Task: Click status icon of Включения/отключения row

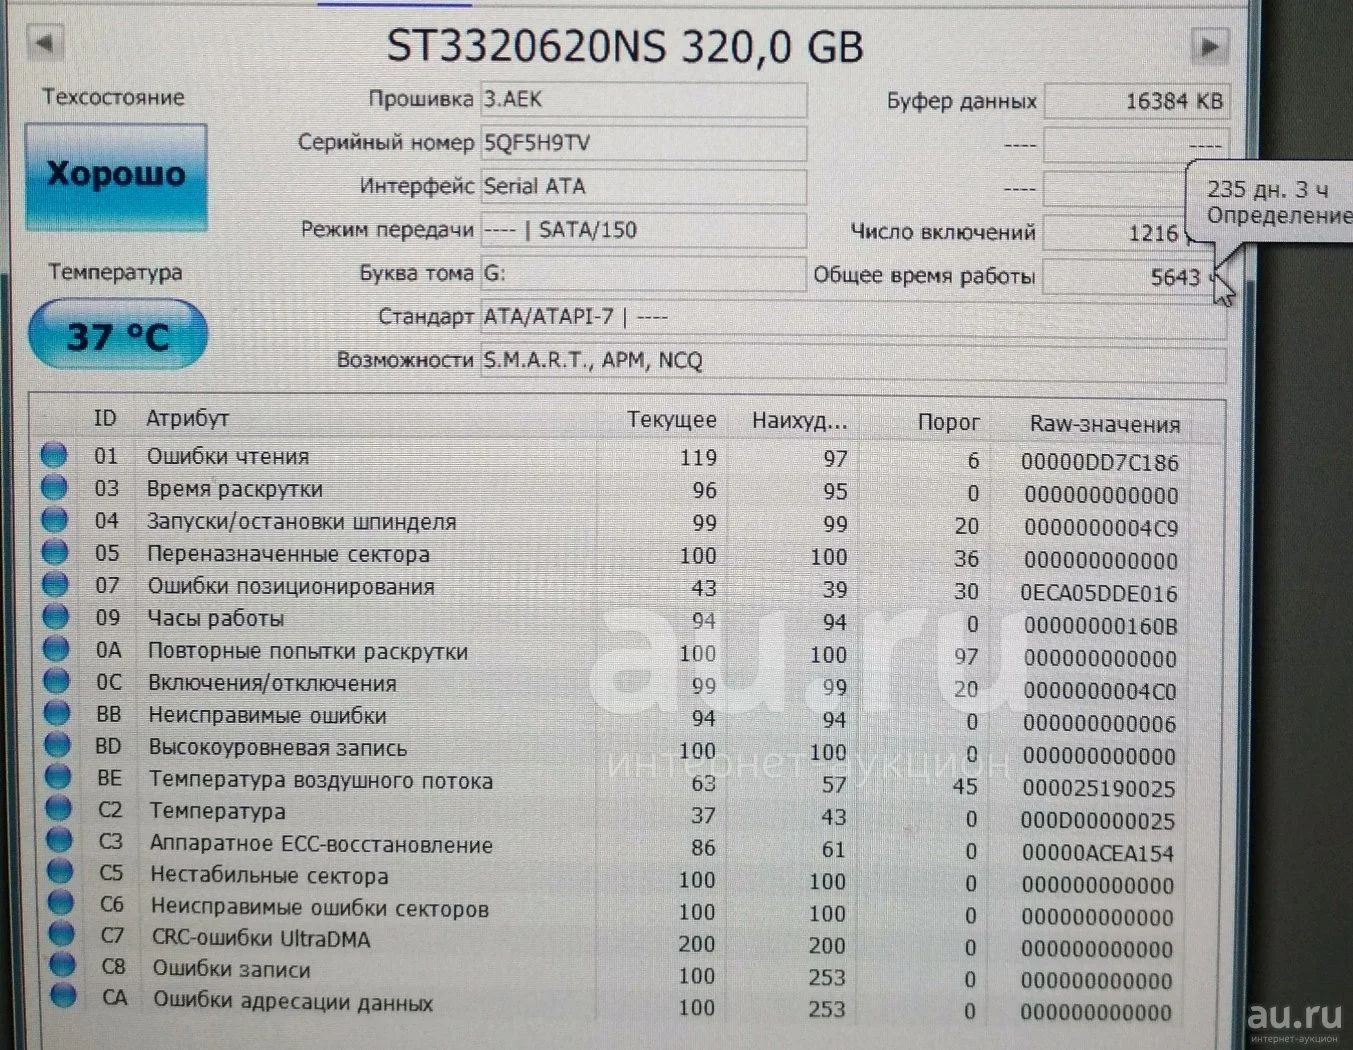Action: pyautogui.click(x=57, y=681)
